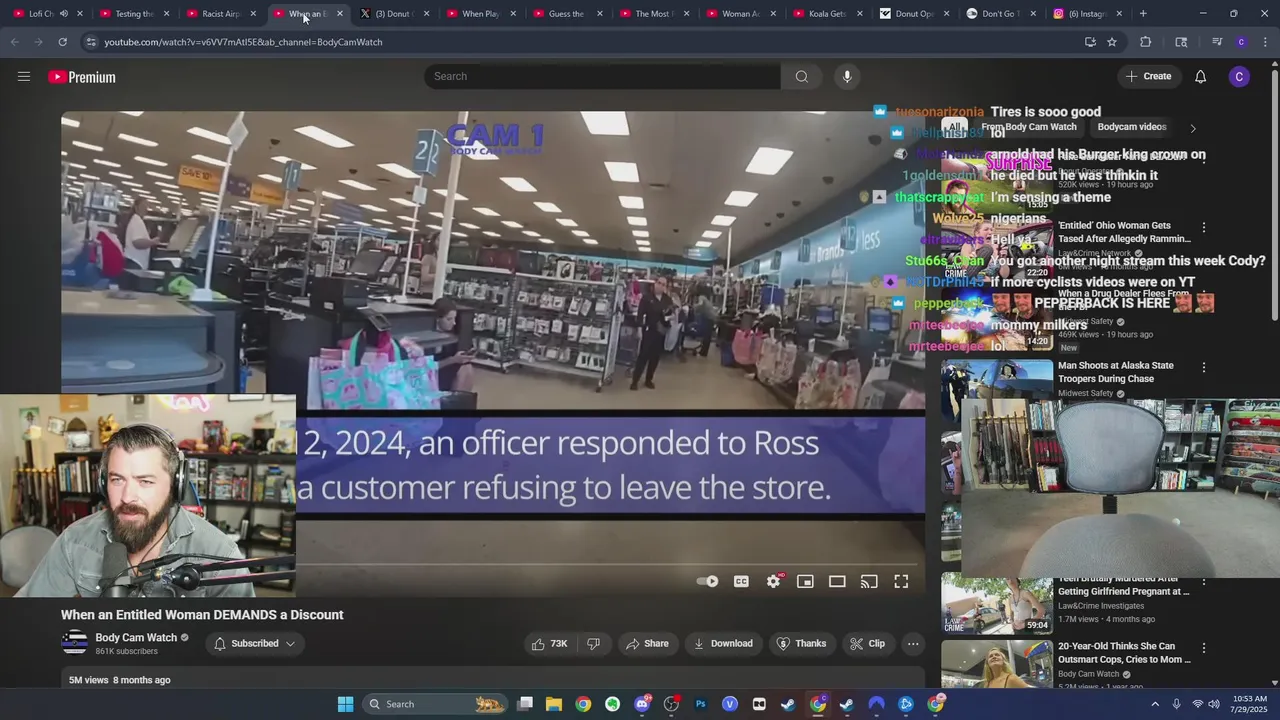Click the Clip button
Image resolution: width=1280 pixels, height=720 pixels.
point(867,644)
